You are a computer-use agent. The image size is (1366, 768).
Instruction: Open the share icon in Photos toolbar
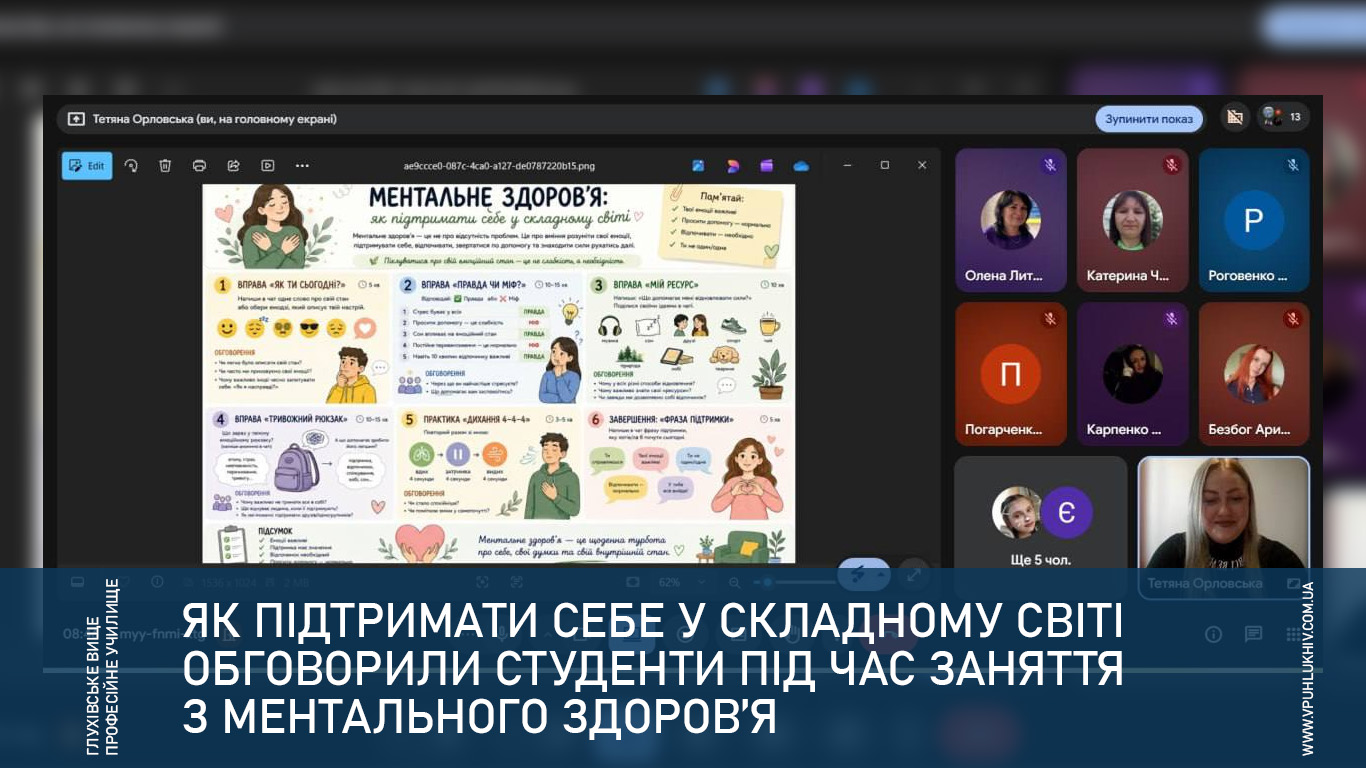(234, 166)
